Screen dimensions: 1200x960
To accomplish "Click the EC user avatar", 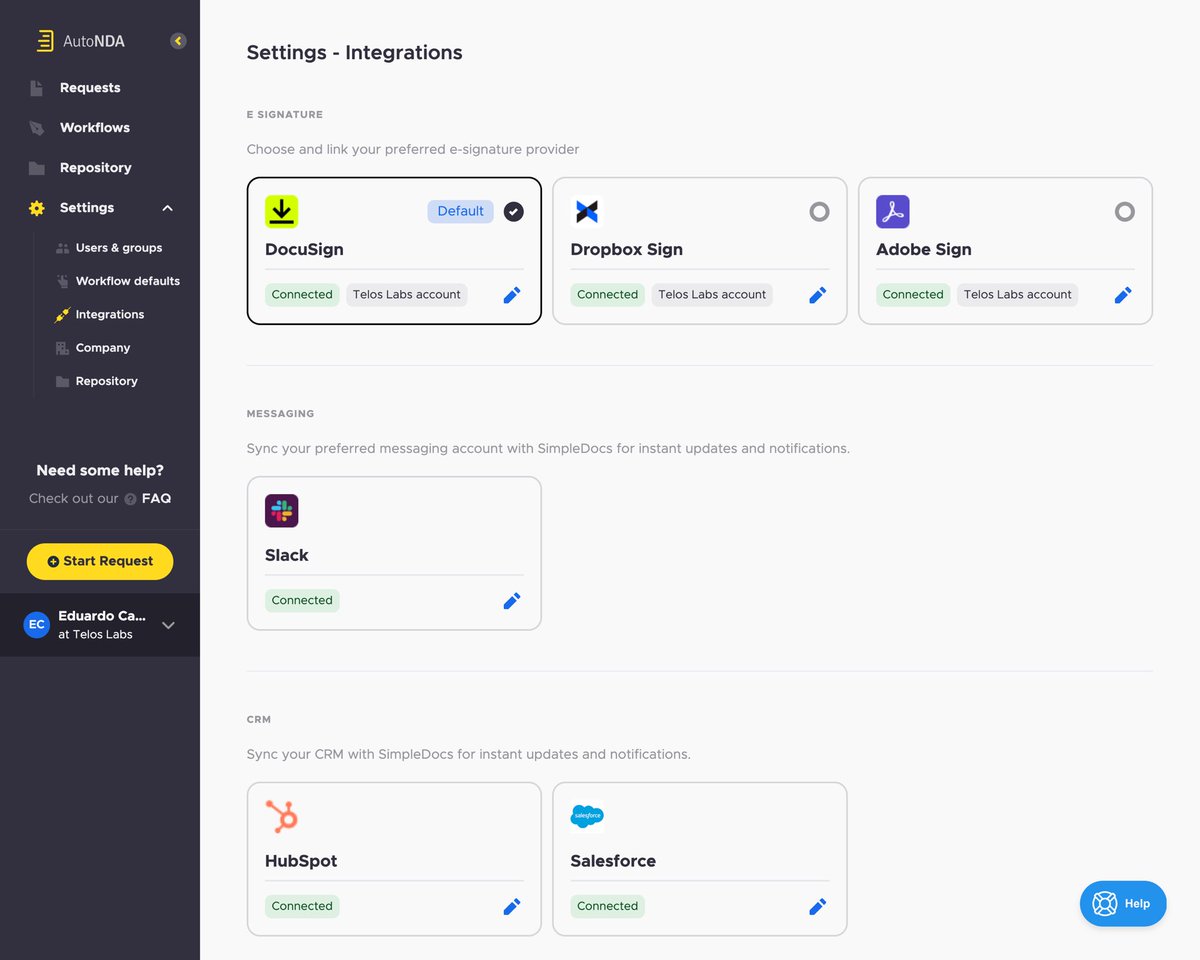I will click(37, 625).
